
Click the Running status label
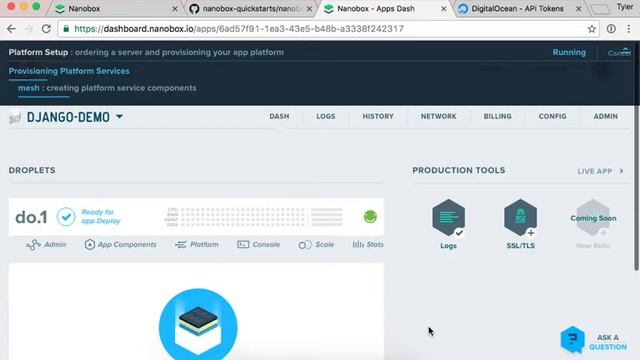point(569,52)
